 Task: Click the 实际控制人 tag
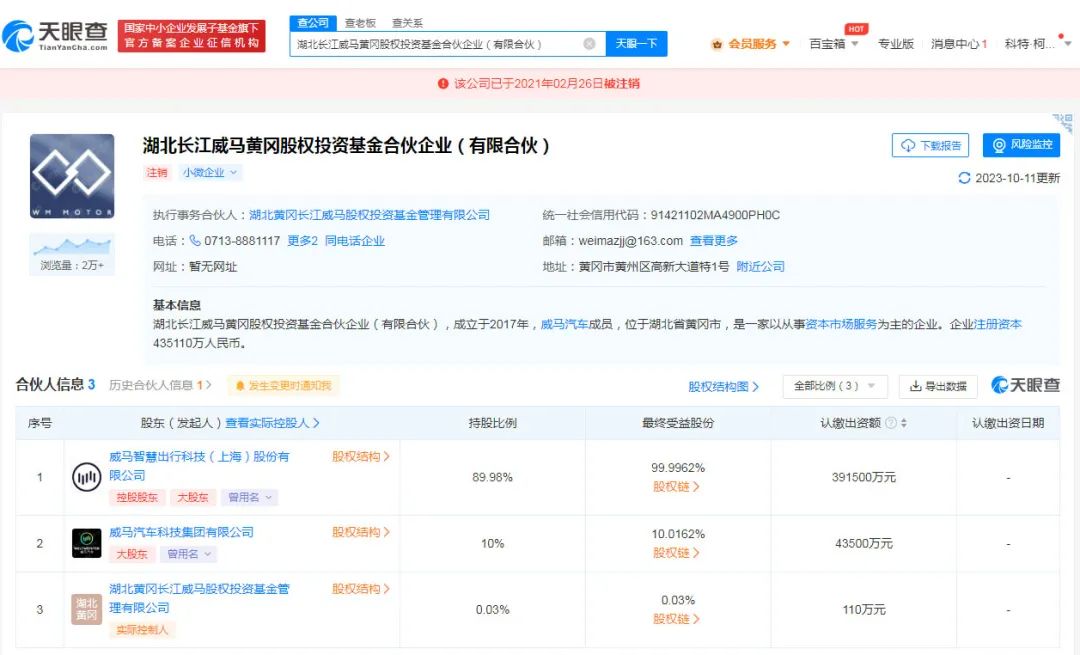[142, 629]
